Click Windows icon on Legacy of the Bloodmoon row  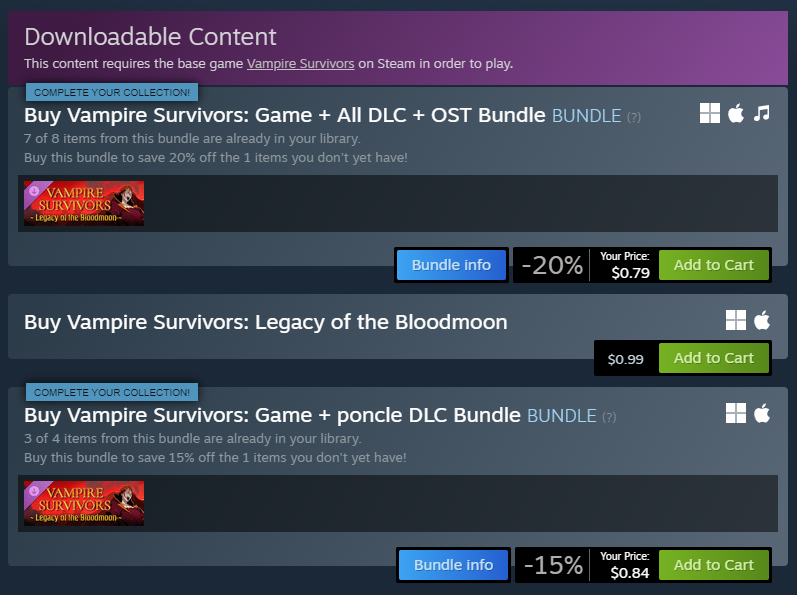(735, 320)
